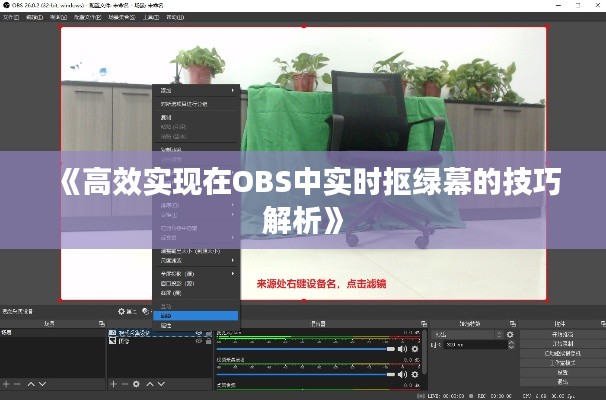Remove selected scene with minus icon
The width and height of the screenshot is (606, 400).
tap(17, 384)
